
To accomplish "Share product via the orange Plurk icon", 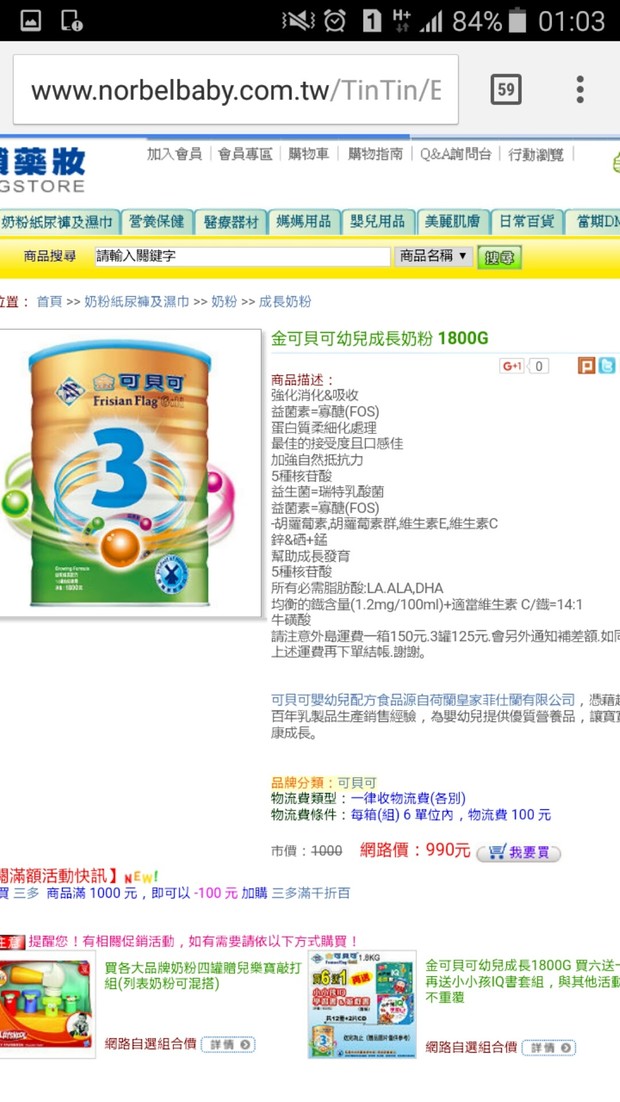I will 586,365.
